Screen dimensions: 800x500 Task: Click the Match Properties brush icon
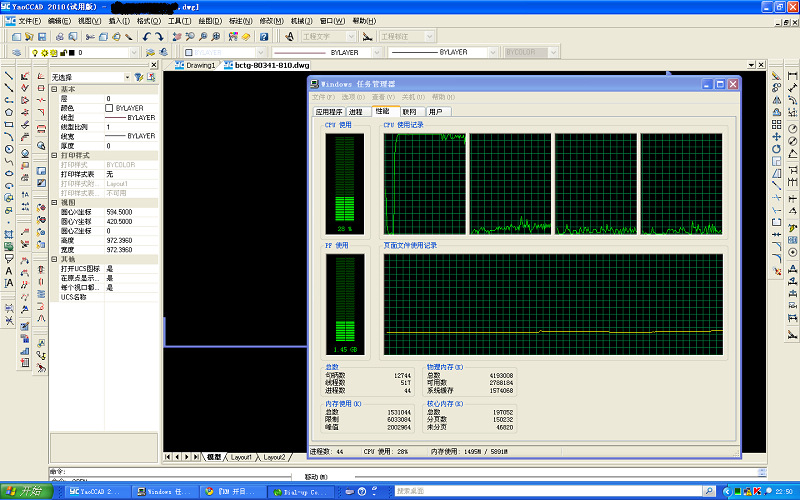pos(129,37)
